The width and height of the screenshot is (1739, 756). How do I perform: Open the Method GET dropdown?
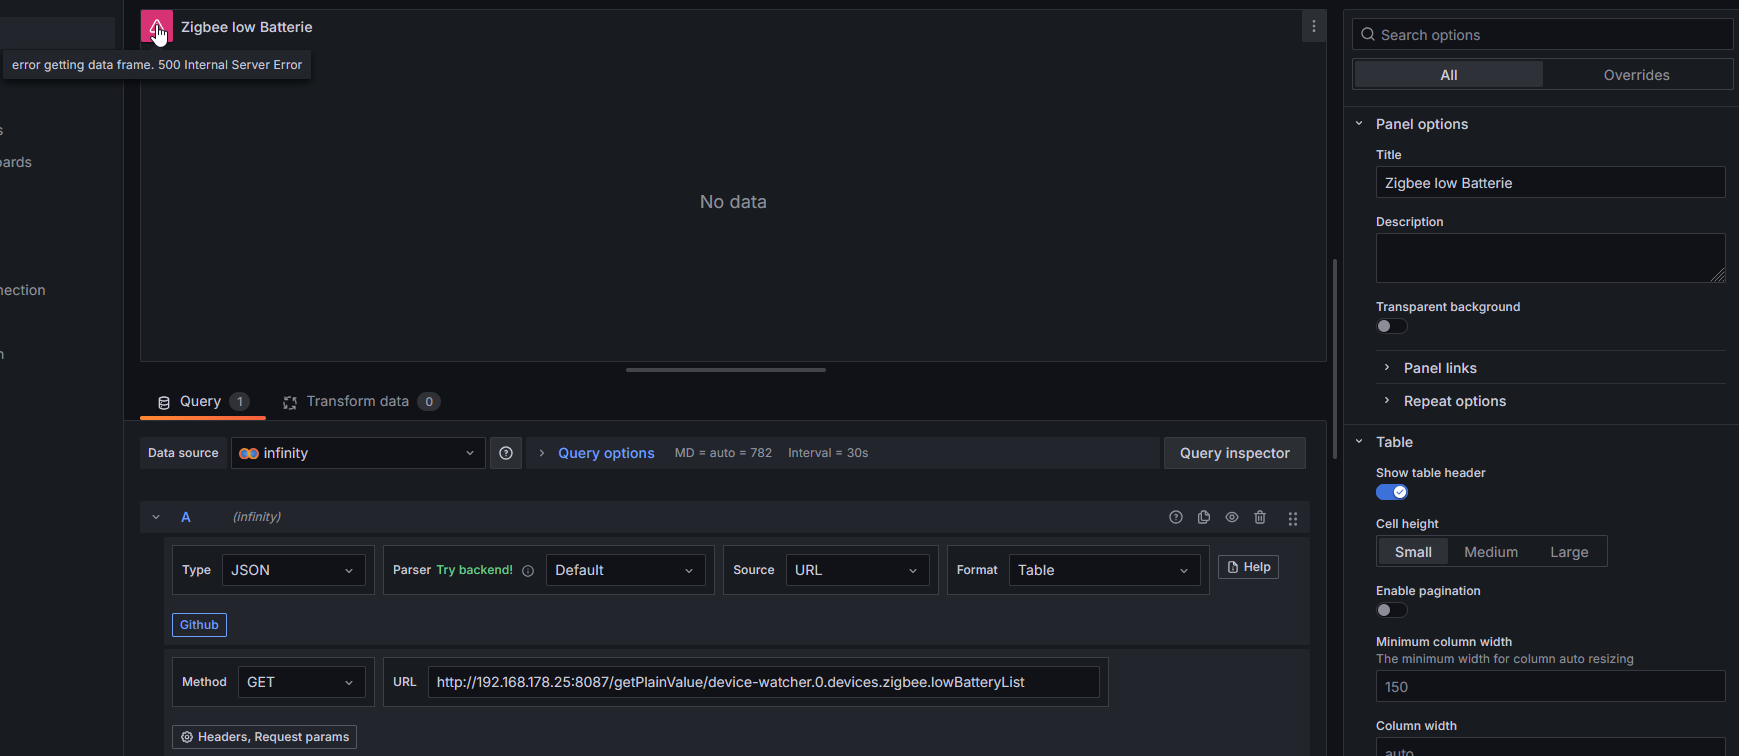[x=301, y=682]
